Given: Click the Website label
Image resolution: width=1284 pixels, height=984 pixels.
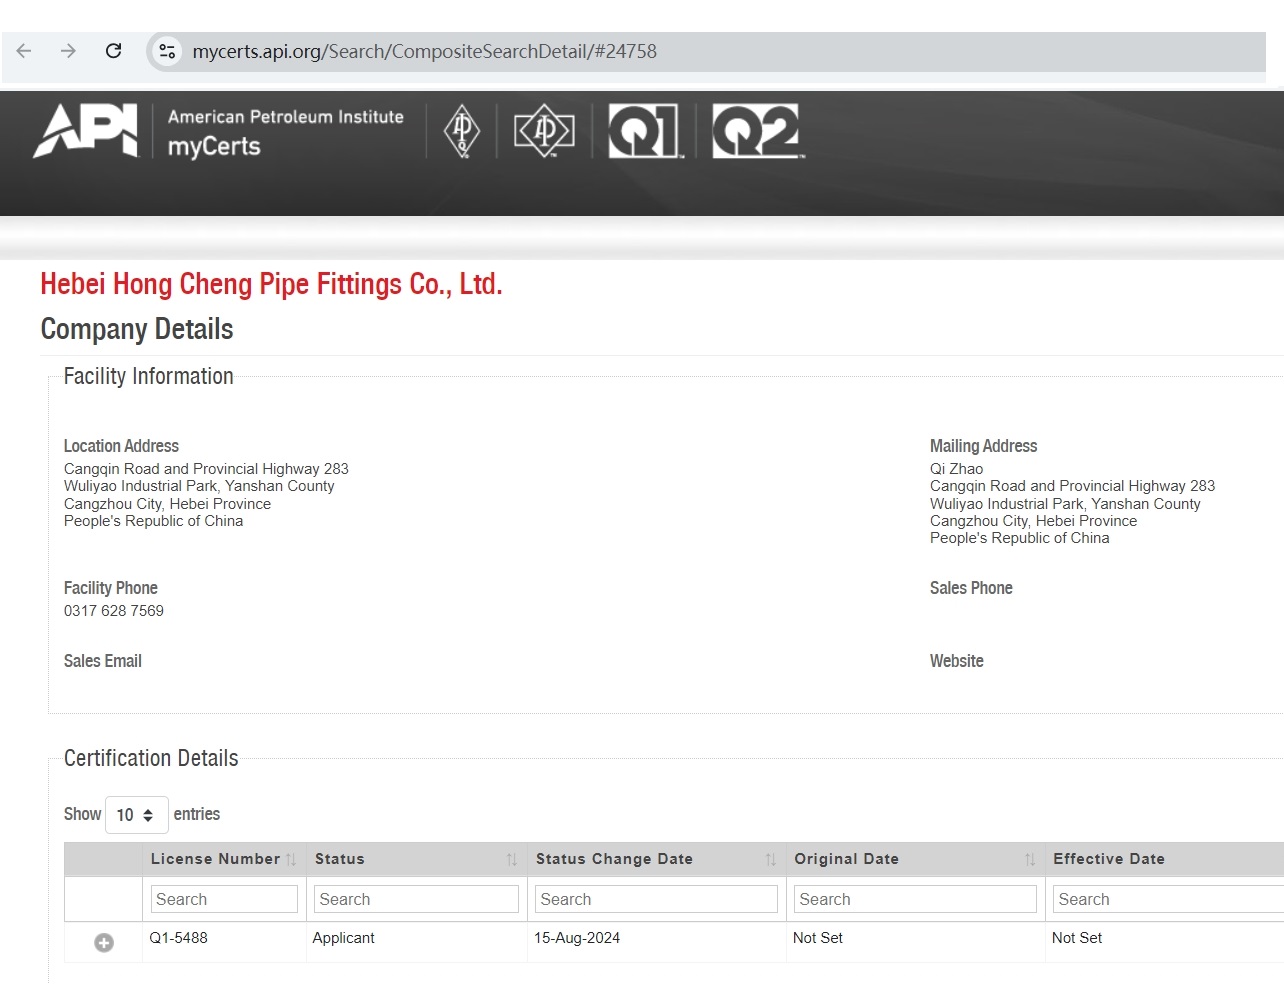Looking at the screenshot, I should point(957,661).
